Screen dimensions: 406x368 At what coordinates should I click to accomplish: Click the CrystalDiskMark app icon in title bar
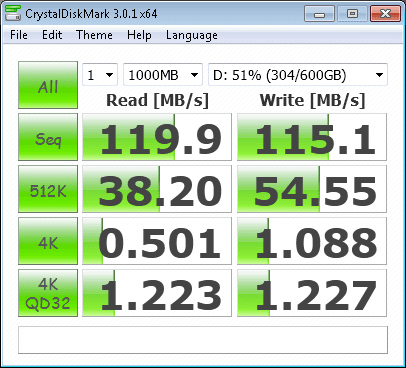13,13
